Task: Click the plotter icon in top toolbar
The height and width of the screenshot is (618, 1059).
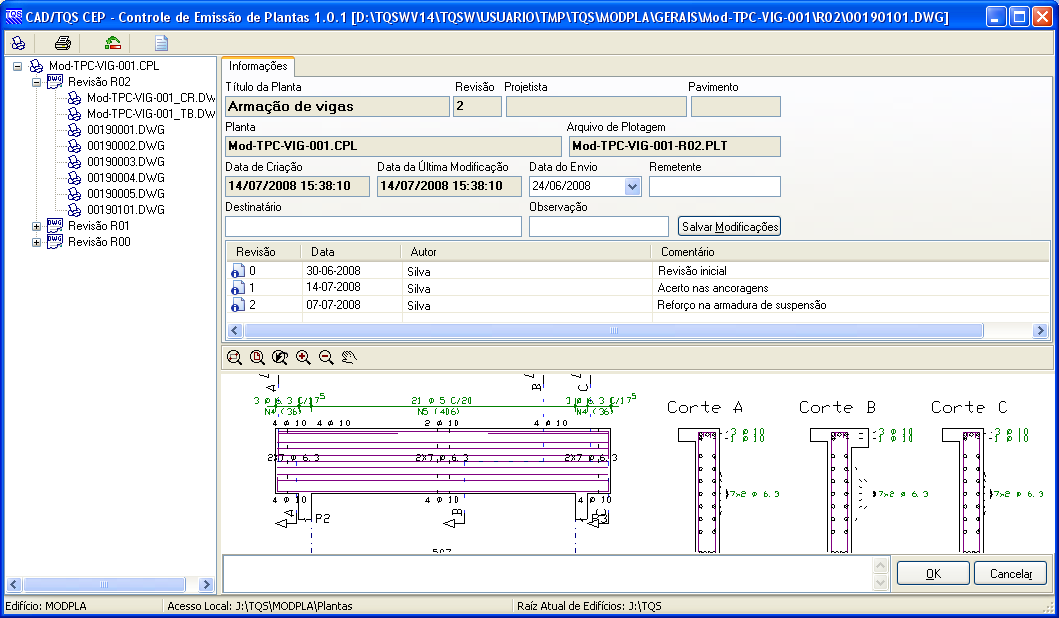Action: point(18,43)
